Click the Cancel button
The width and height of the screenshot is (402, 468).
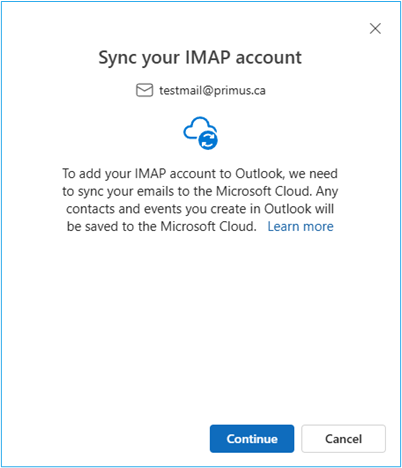(343, 439)
